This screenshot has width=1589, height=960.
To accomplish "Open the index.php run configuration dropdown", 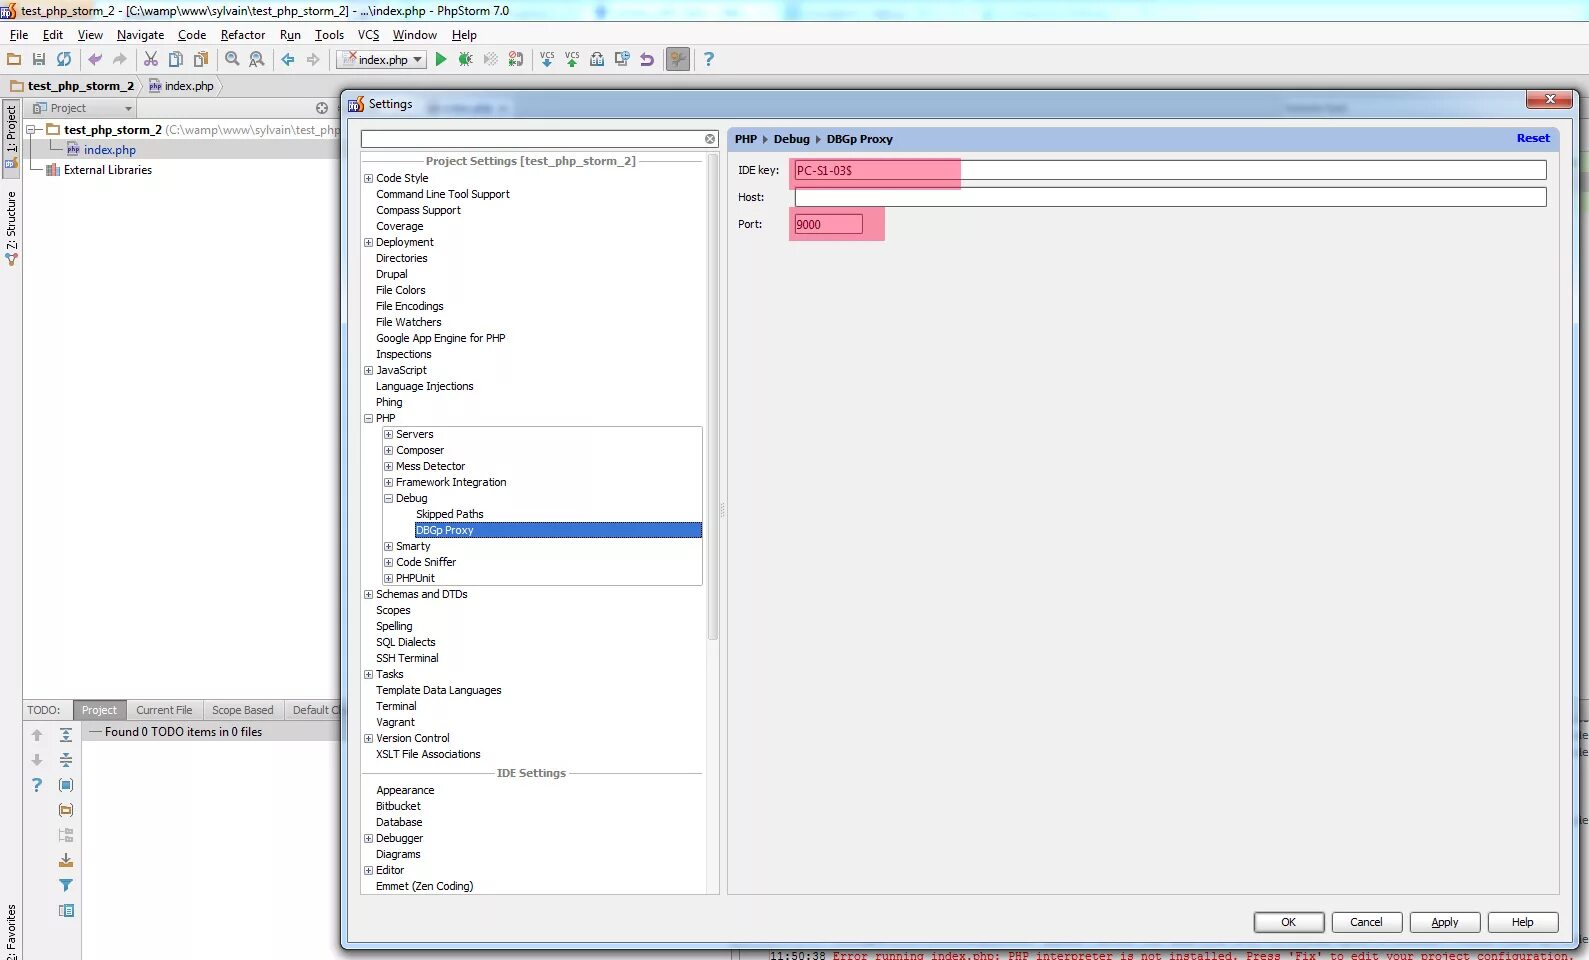I will pyautogui.click(x=383, y=60).
